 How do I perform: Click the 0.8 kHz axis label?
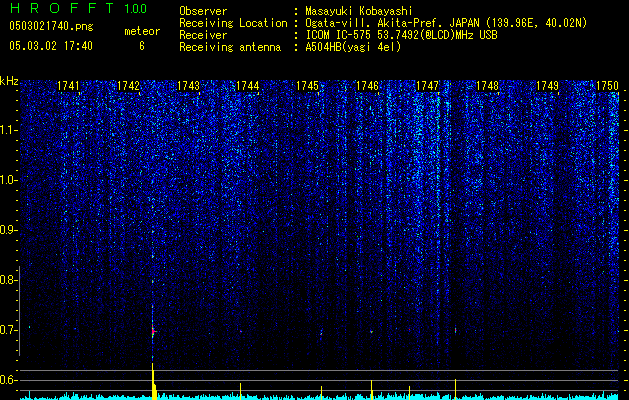pyautogui.click(x=7, y=280)
